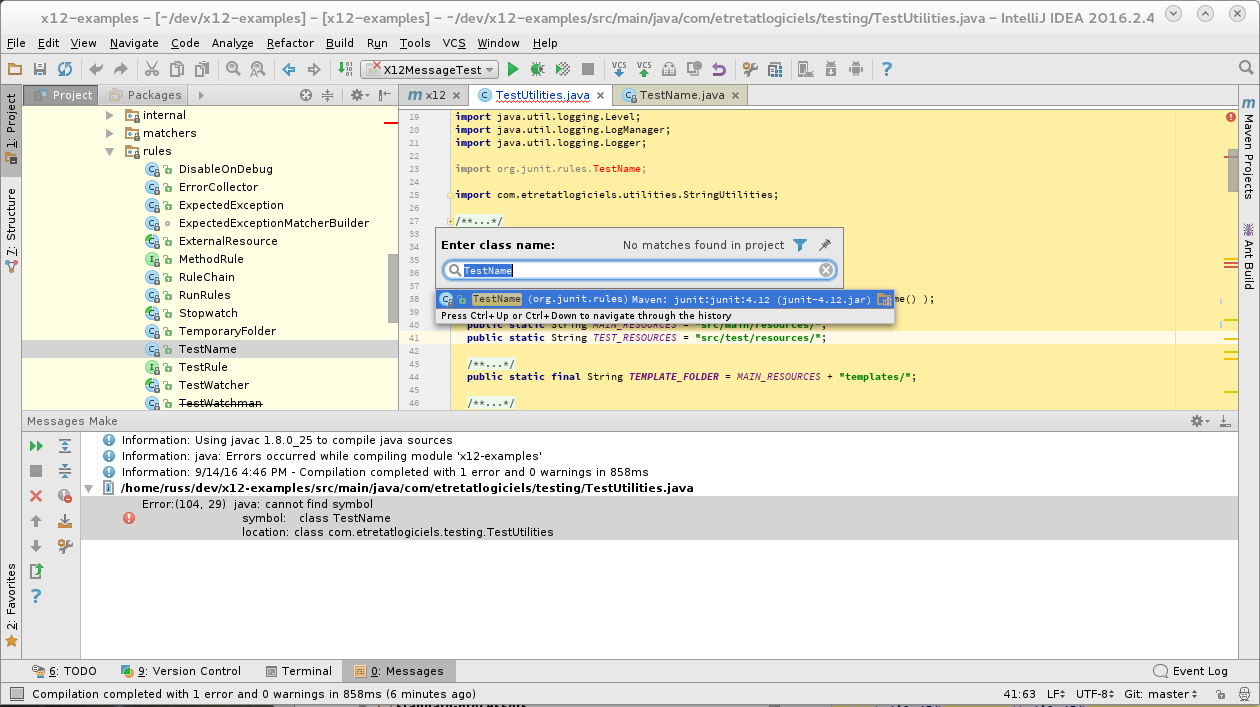Click the Search Everywhere magnifier at top right
The image size is (1260, 707).
point(1245,68)
